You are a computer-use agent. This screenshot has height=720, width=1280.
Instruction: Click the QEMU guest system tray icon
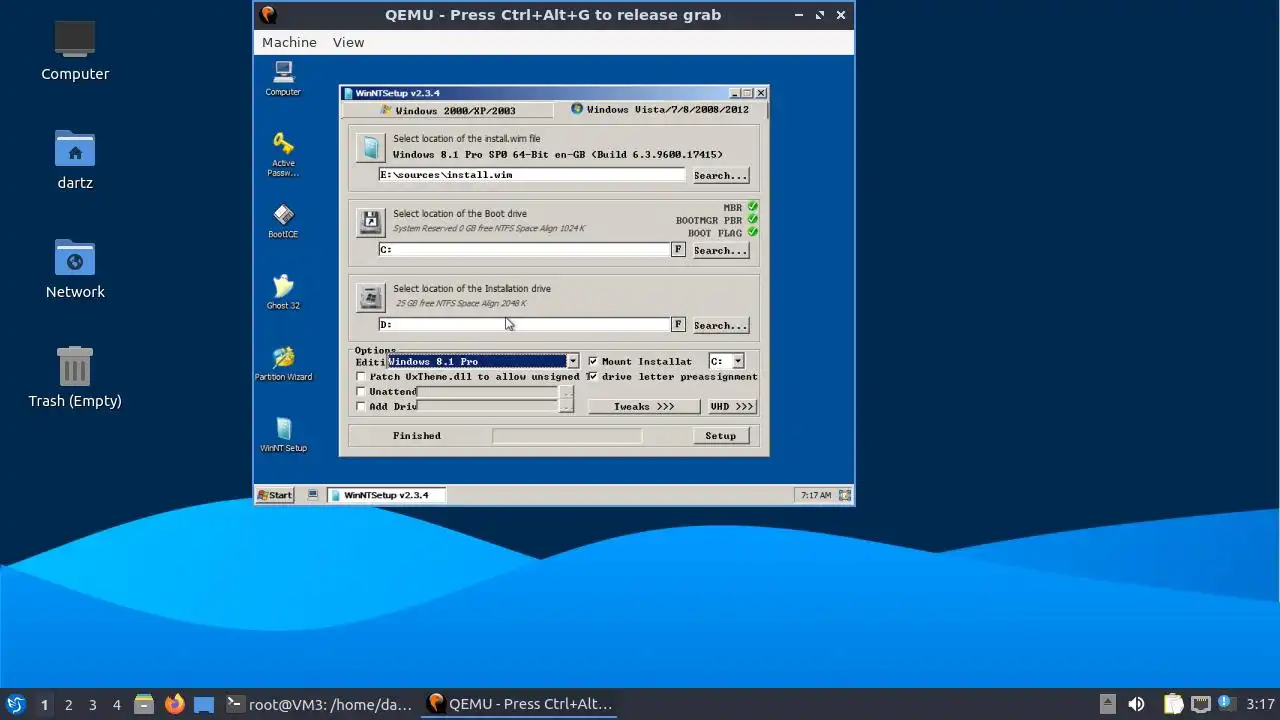pos(845,495)
